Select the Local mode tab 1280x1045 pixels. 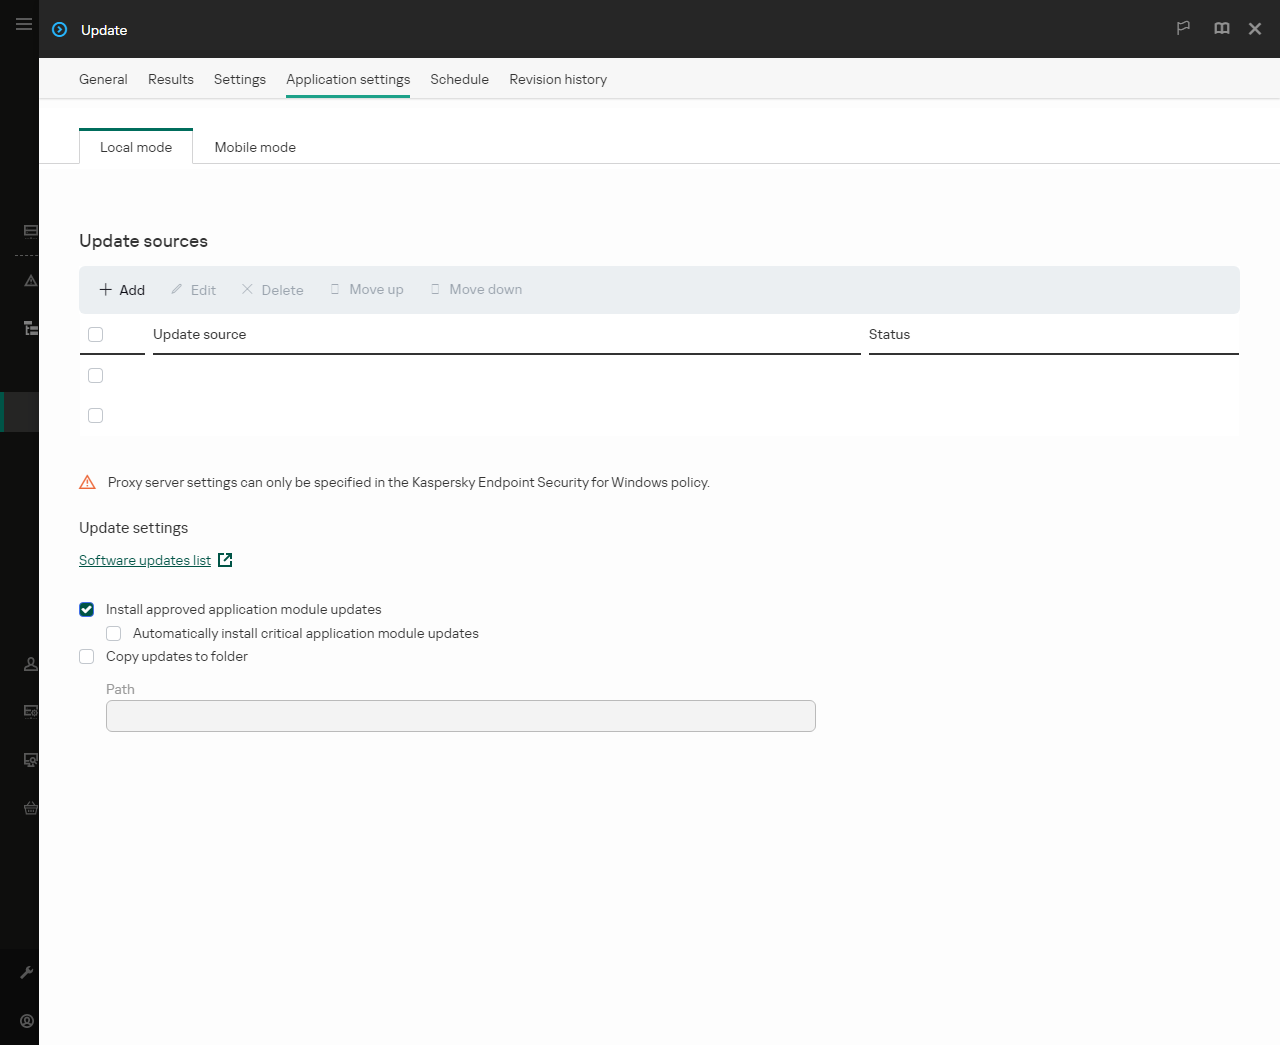coord(136,147)
